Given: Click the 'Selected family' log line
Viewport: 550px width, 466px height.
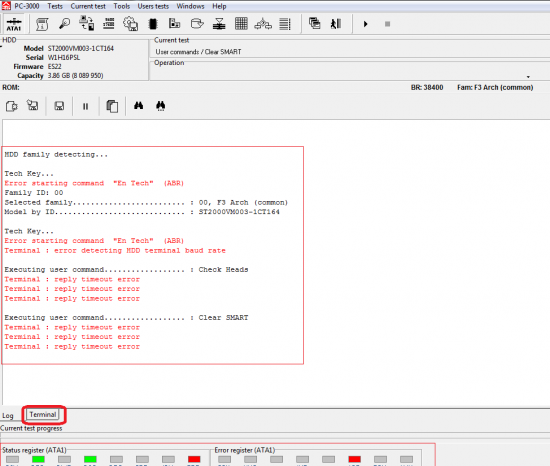Looking at the screenshot, I should point(146,203).
